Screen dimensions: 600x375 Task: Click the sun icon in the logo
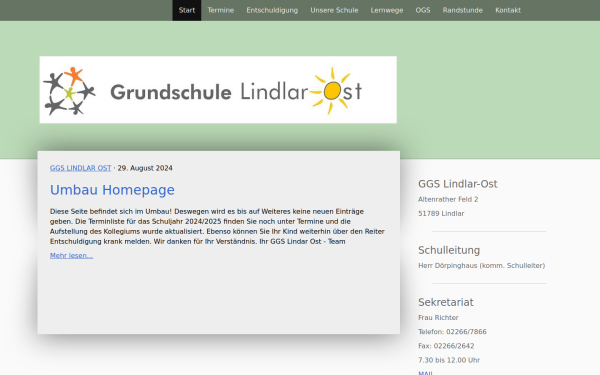pyautogui.click(x=331, y=91)
